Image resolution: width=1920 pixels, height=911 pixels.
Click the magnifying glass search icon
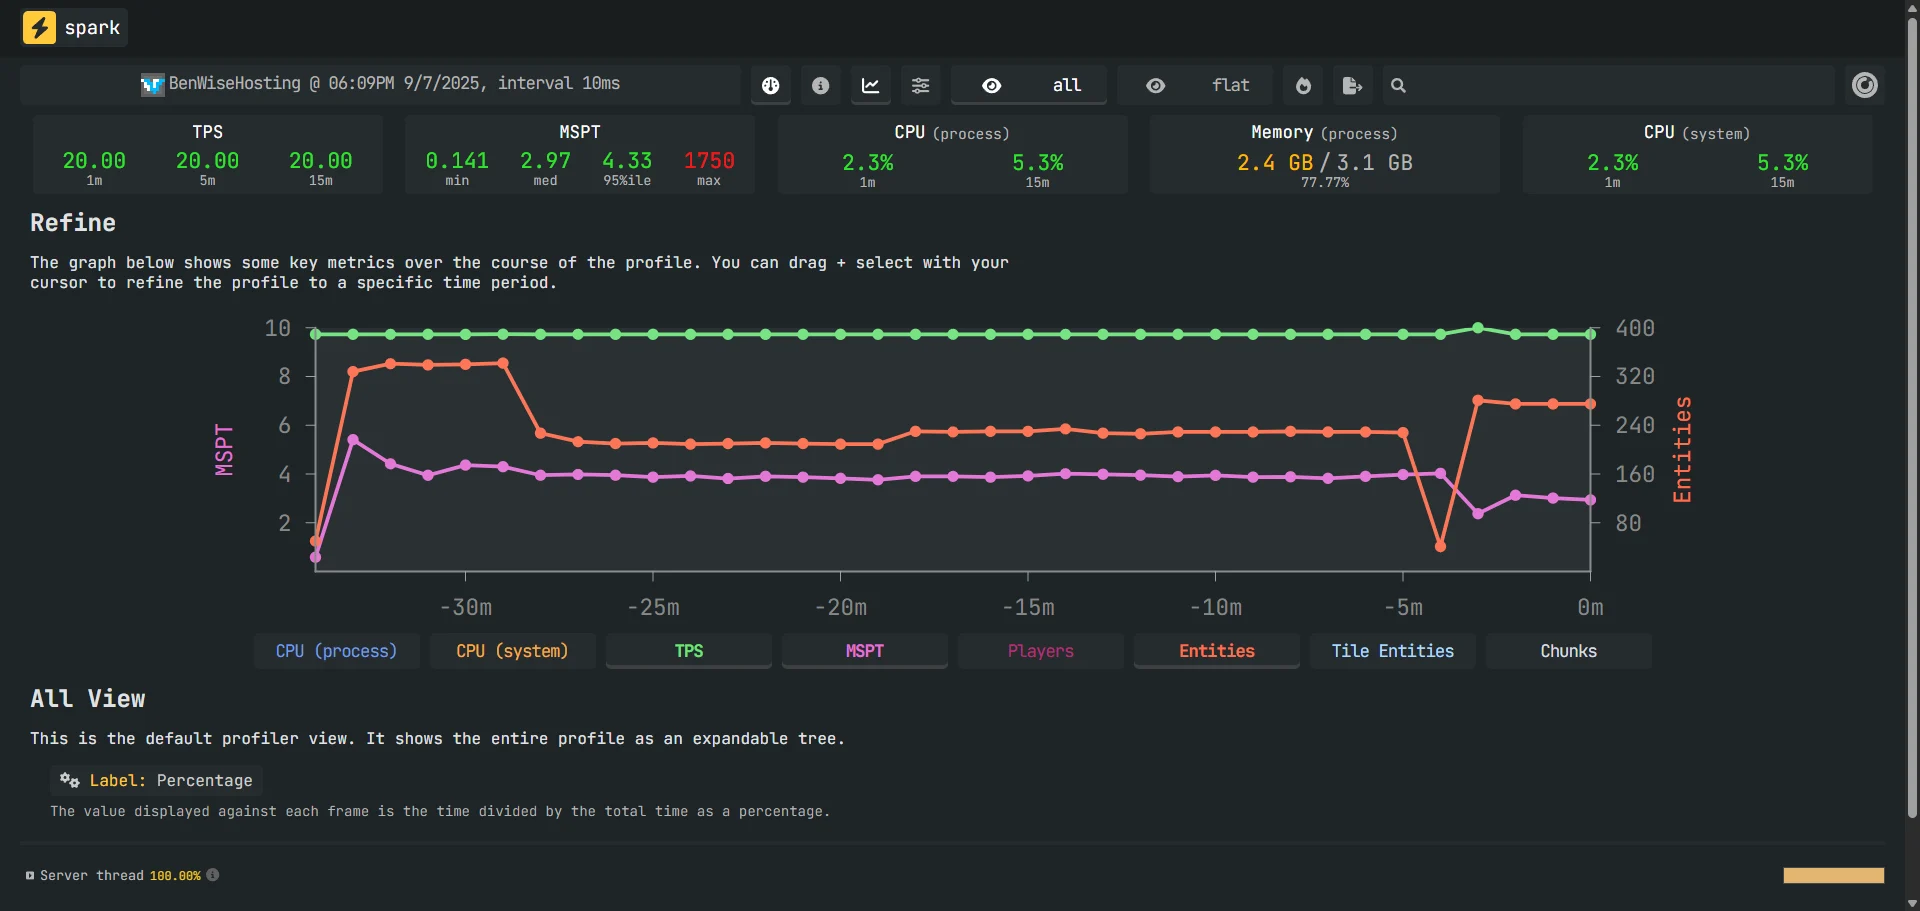1397,86
